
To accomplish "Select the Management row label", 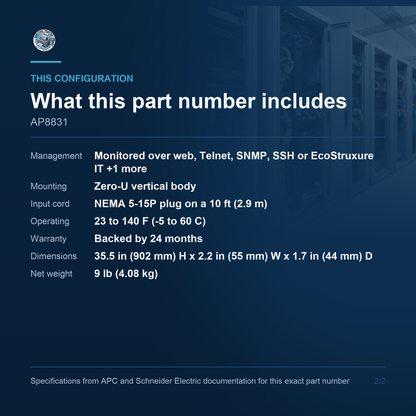I will tap(56, 156).
